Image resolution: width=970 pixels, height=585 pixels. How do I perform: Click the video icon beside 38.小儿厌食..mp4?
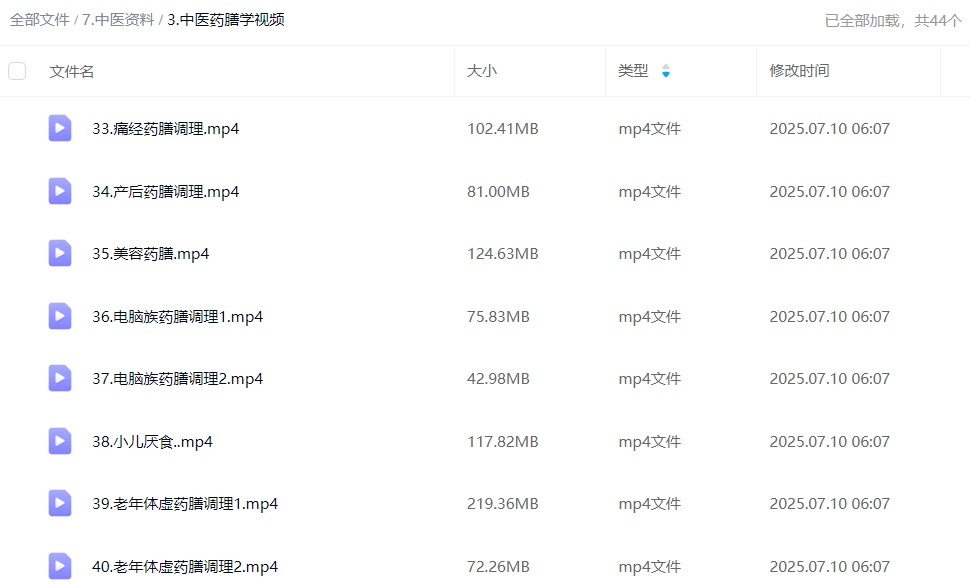(60, 441)
